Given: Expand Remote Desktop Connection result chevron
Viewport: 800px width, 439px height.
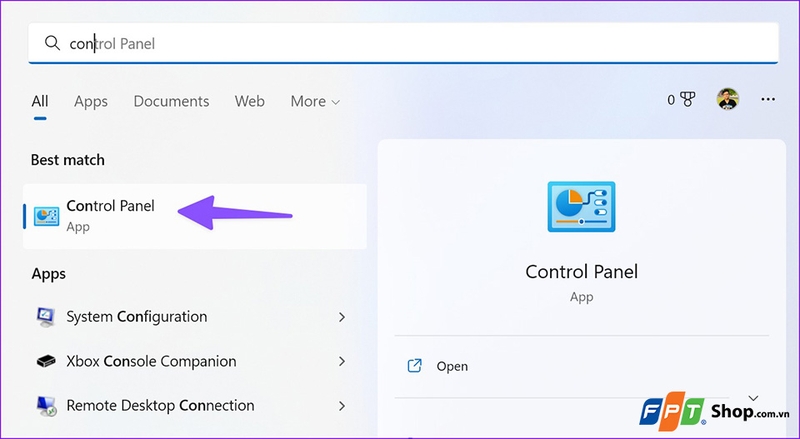Looking at the screenshot, I should click(341, 406).
